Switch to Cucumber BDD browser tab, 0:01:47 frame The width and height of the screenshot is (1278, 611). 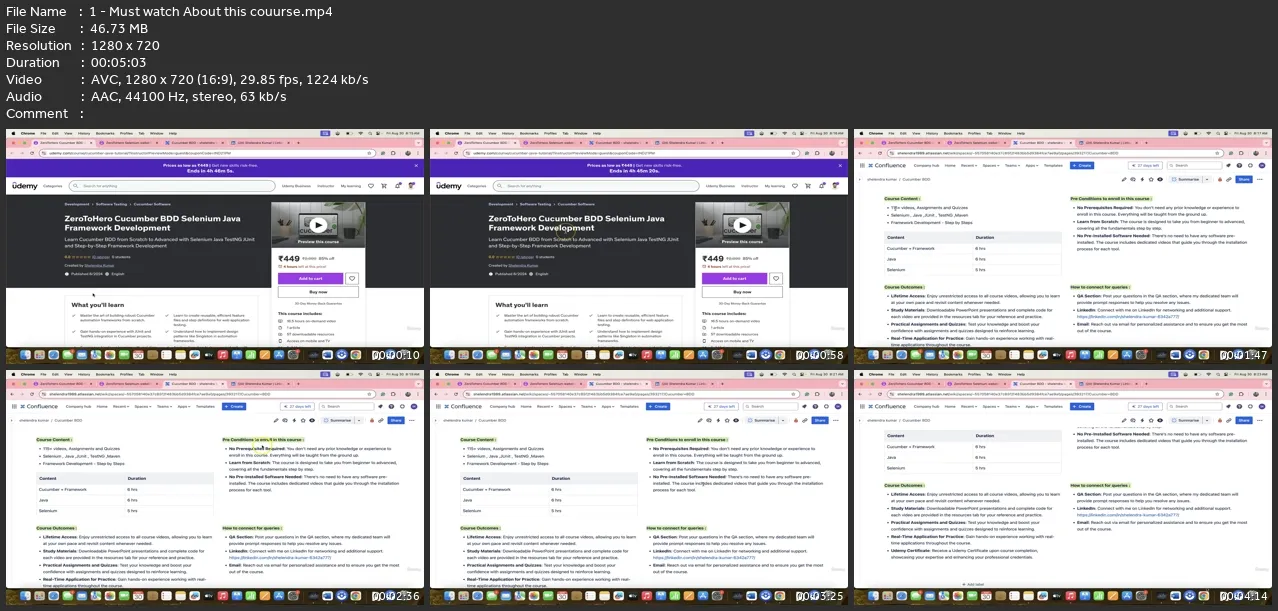point(1041,143)
